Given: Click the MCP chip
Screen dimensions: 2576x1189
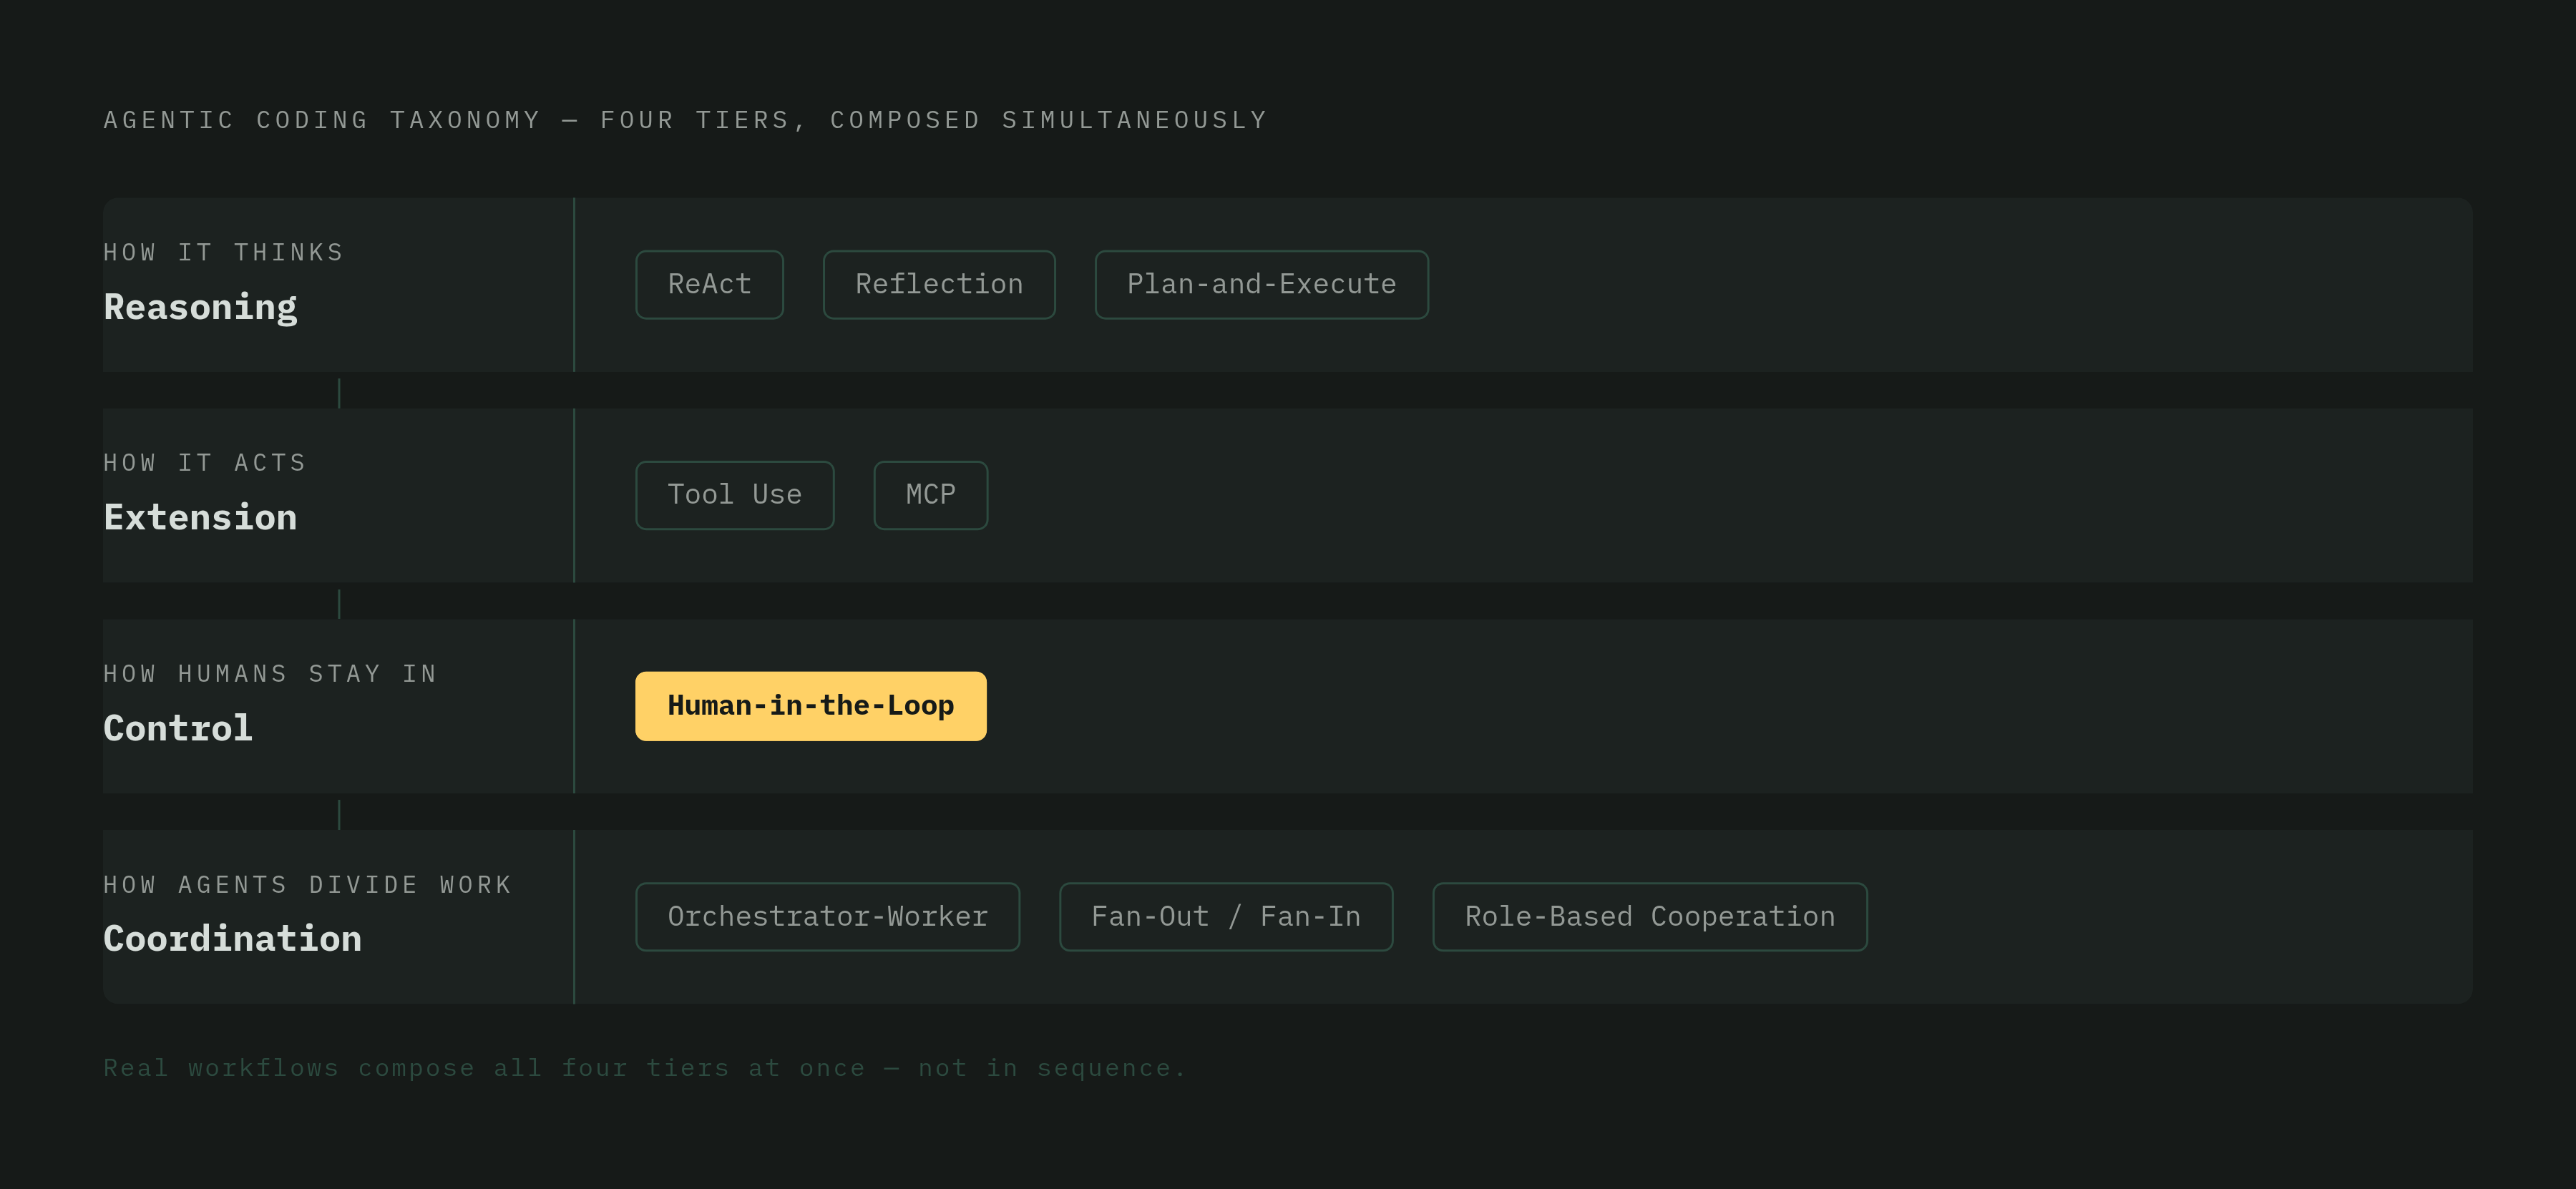Looking at the screenshot, I should coord(930,495).
